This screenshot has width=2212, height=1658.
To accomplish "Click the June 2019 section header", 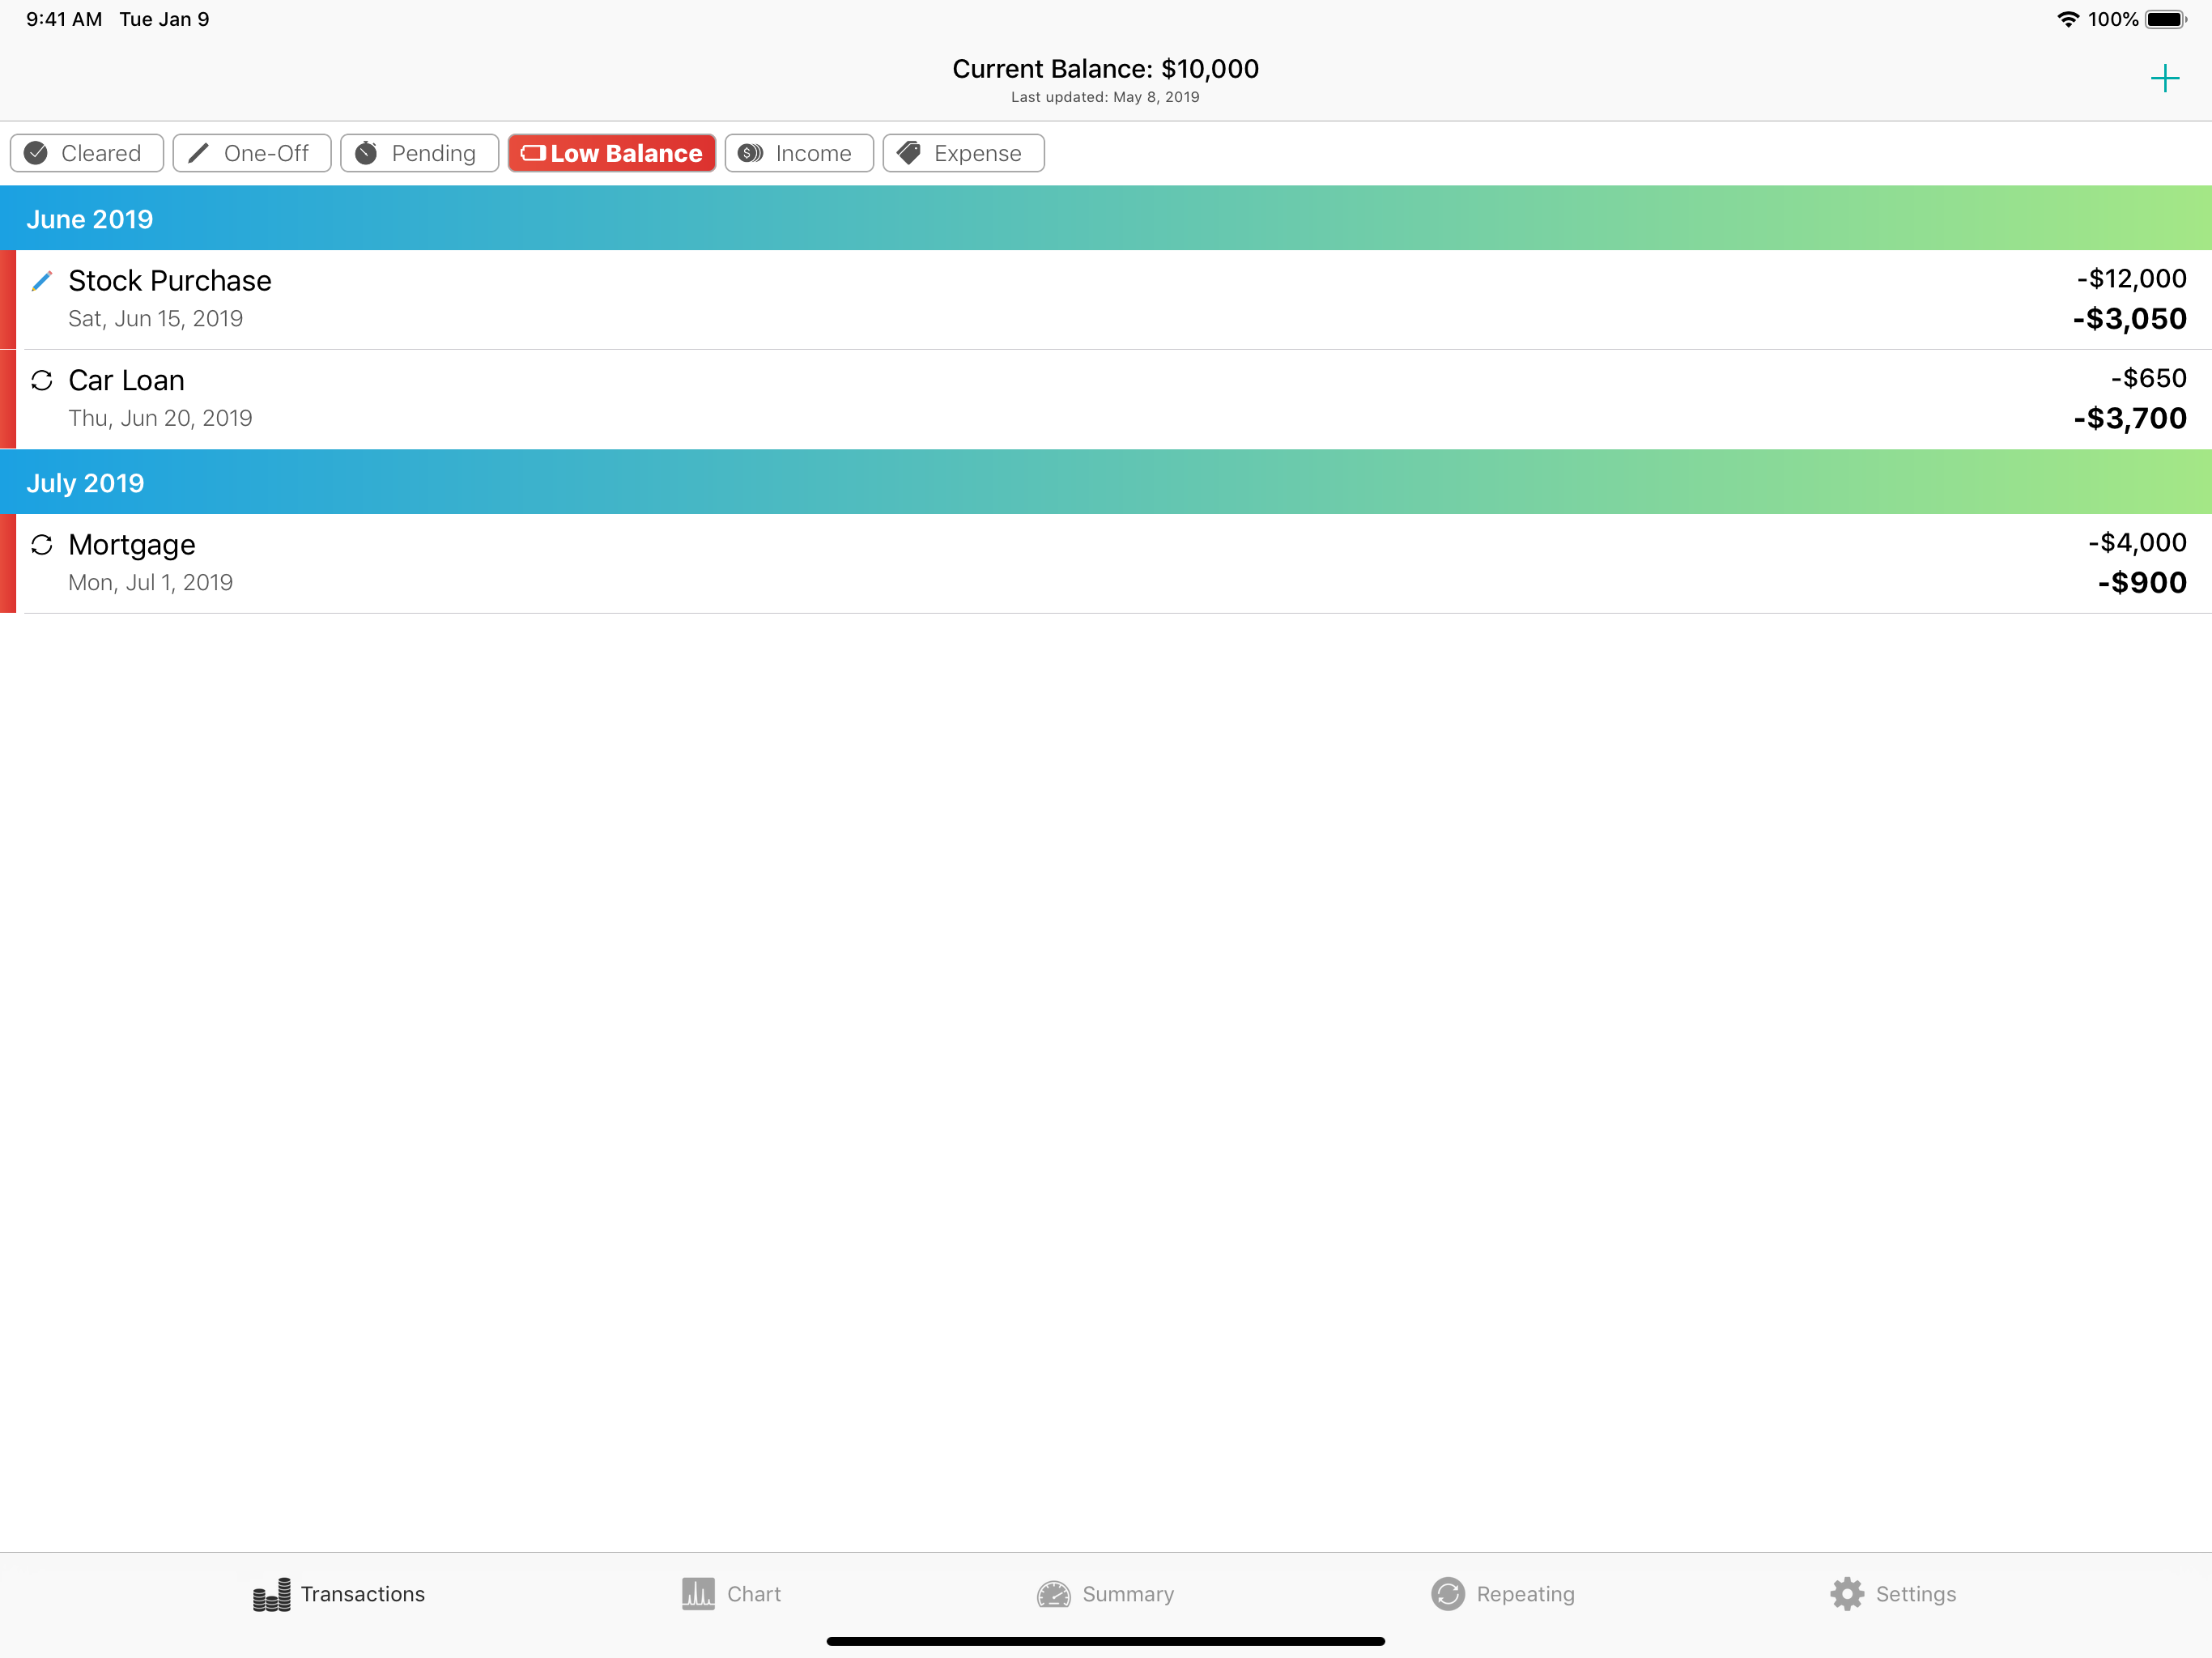I will (1106, 218).
